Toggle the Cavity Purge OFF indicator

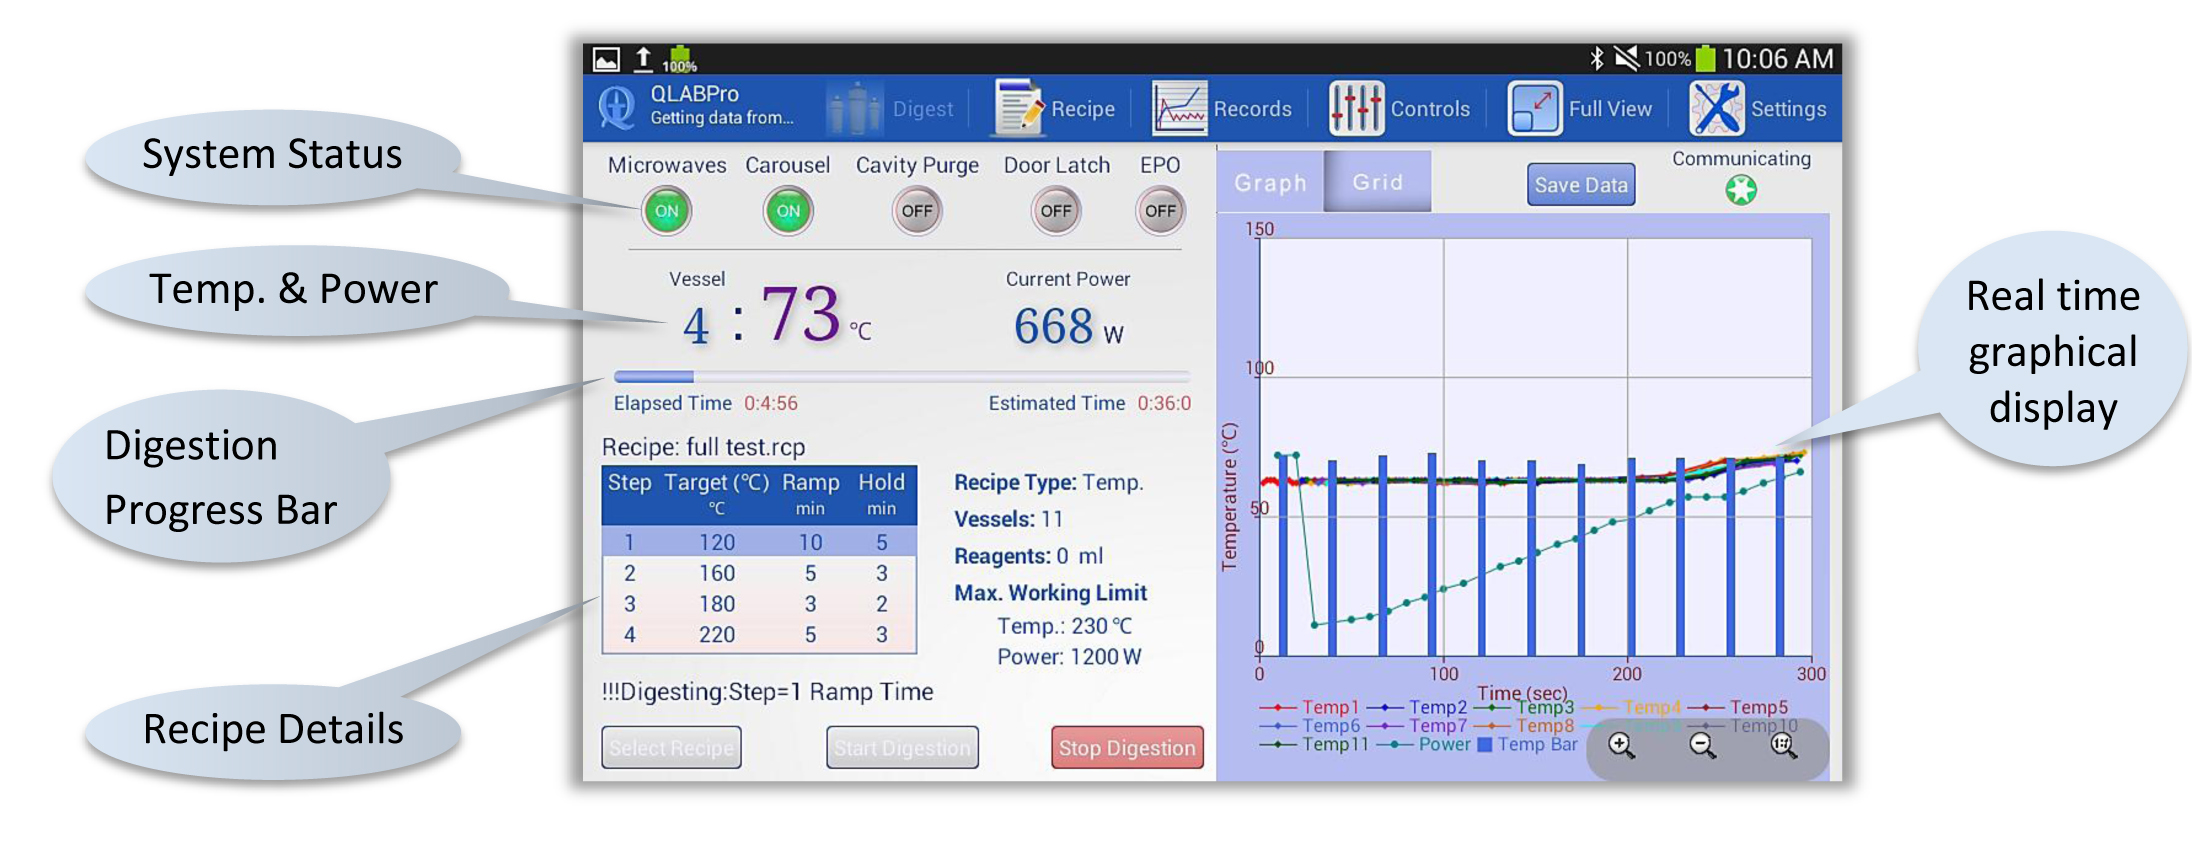[916, 211]
